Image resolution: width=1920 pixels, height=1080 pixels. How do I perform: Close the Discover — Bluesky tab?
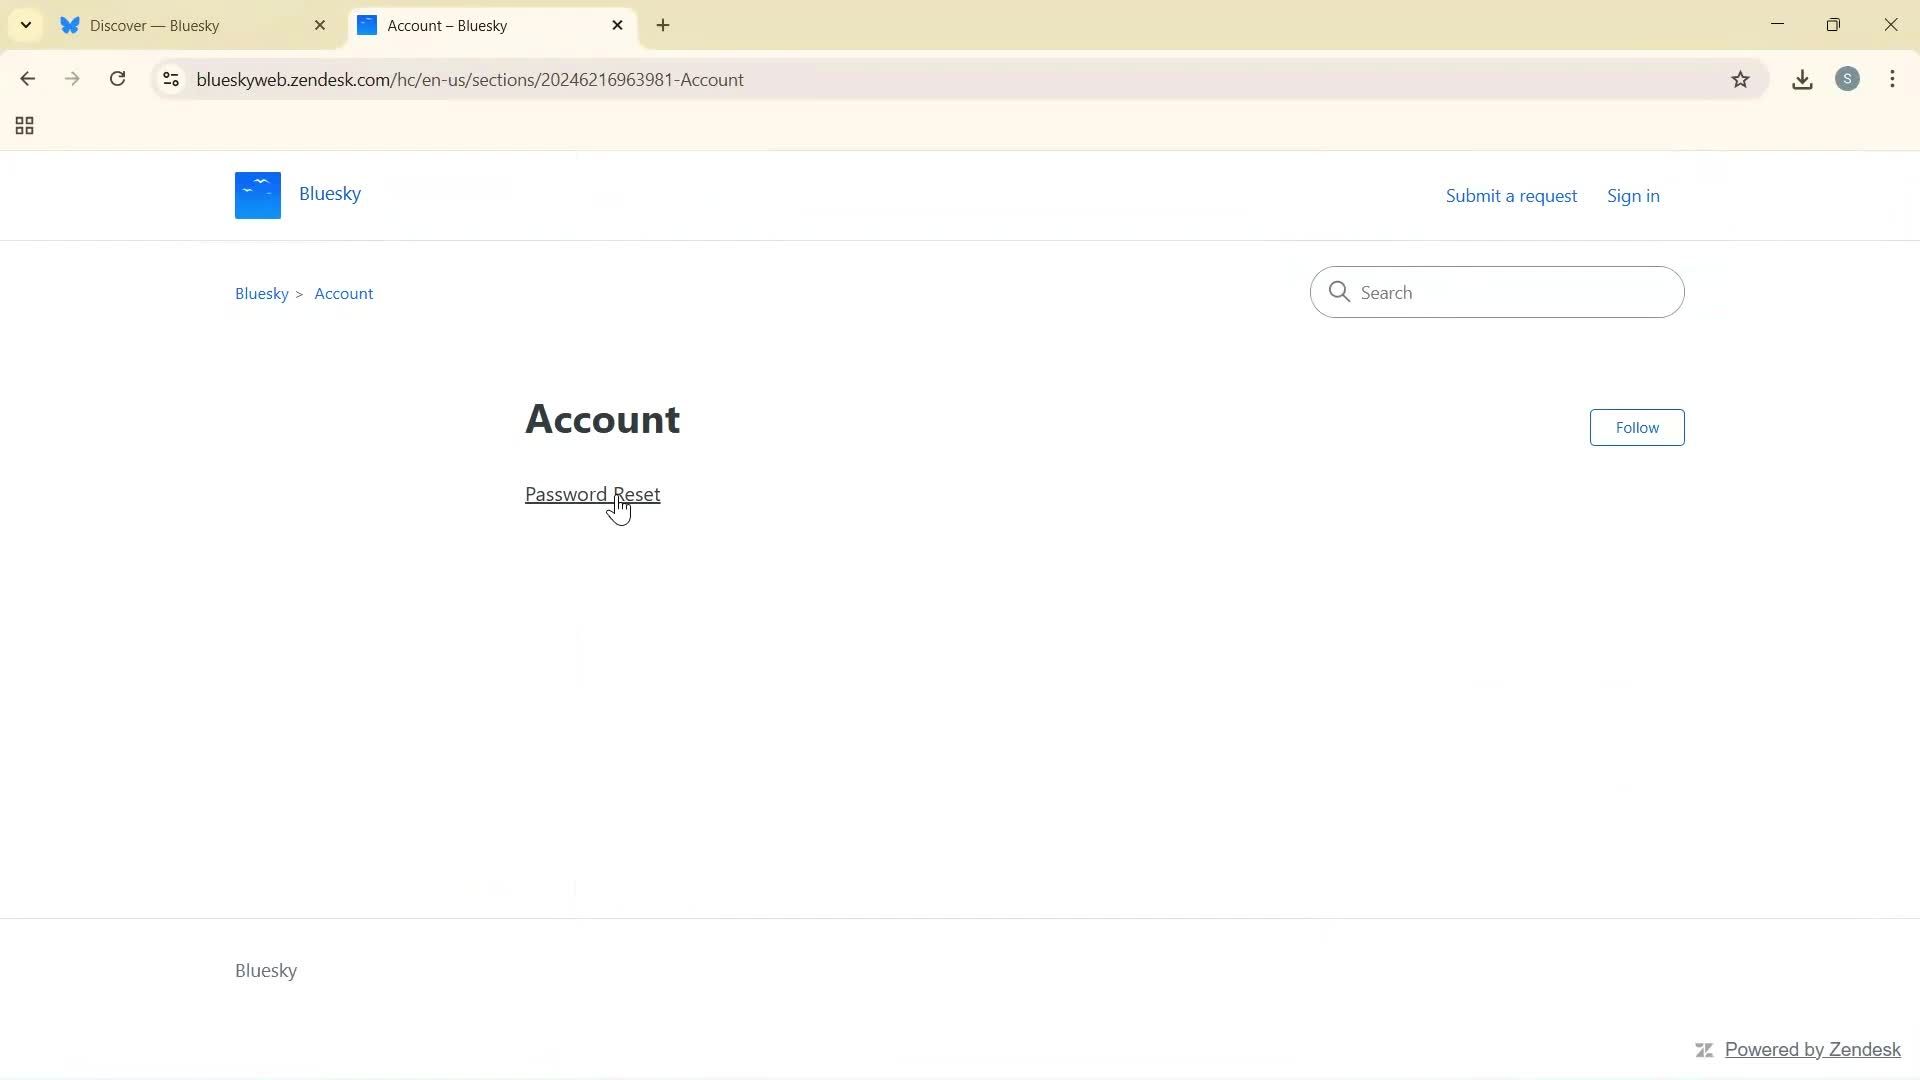[320, 25]
